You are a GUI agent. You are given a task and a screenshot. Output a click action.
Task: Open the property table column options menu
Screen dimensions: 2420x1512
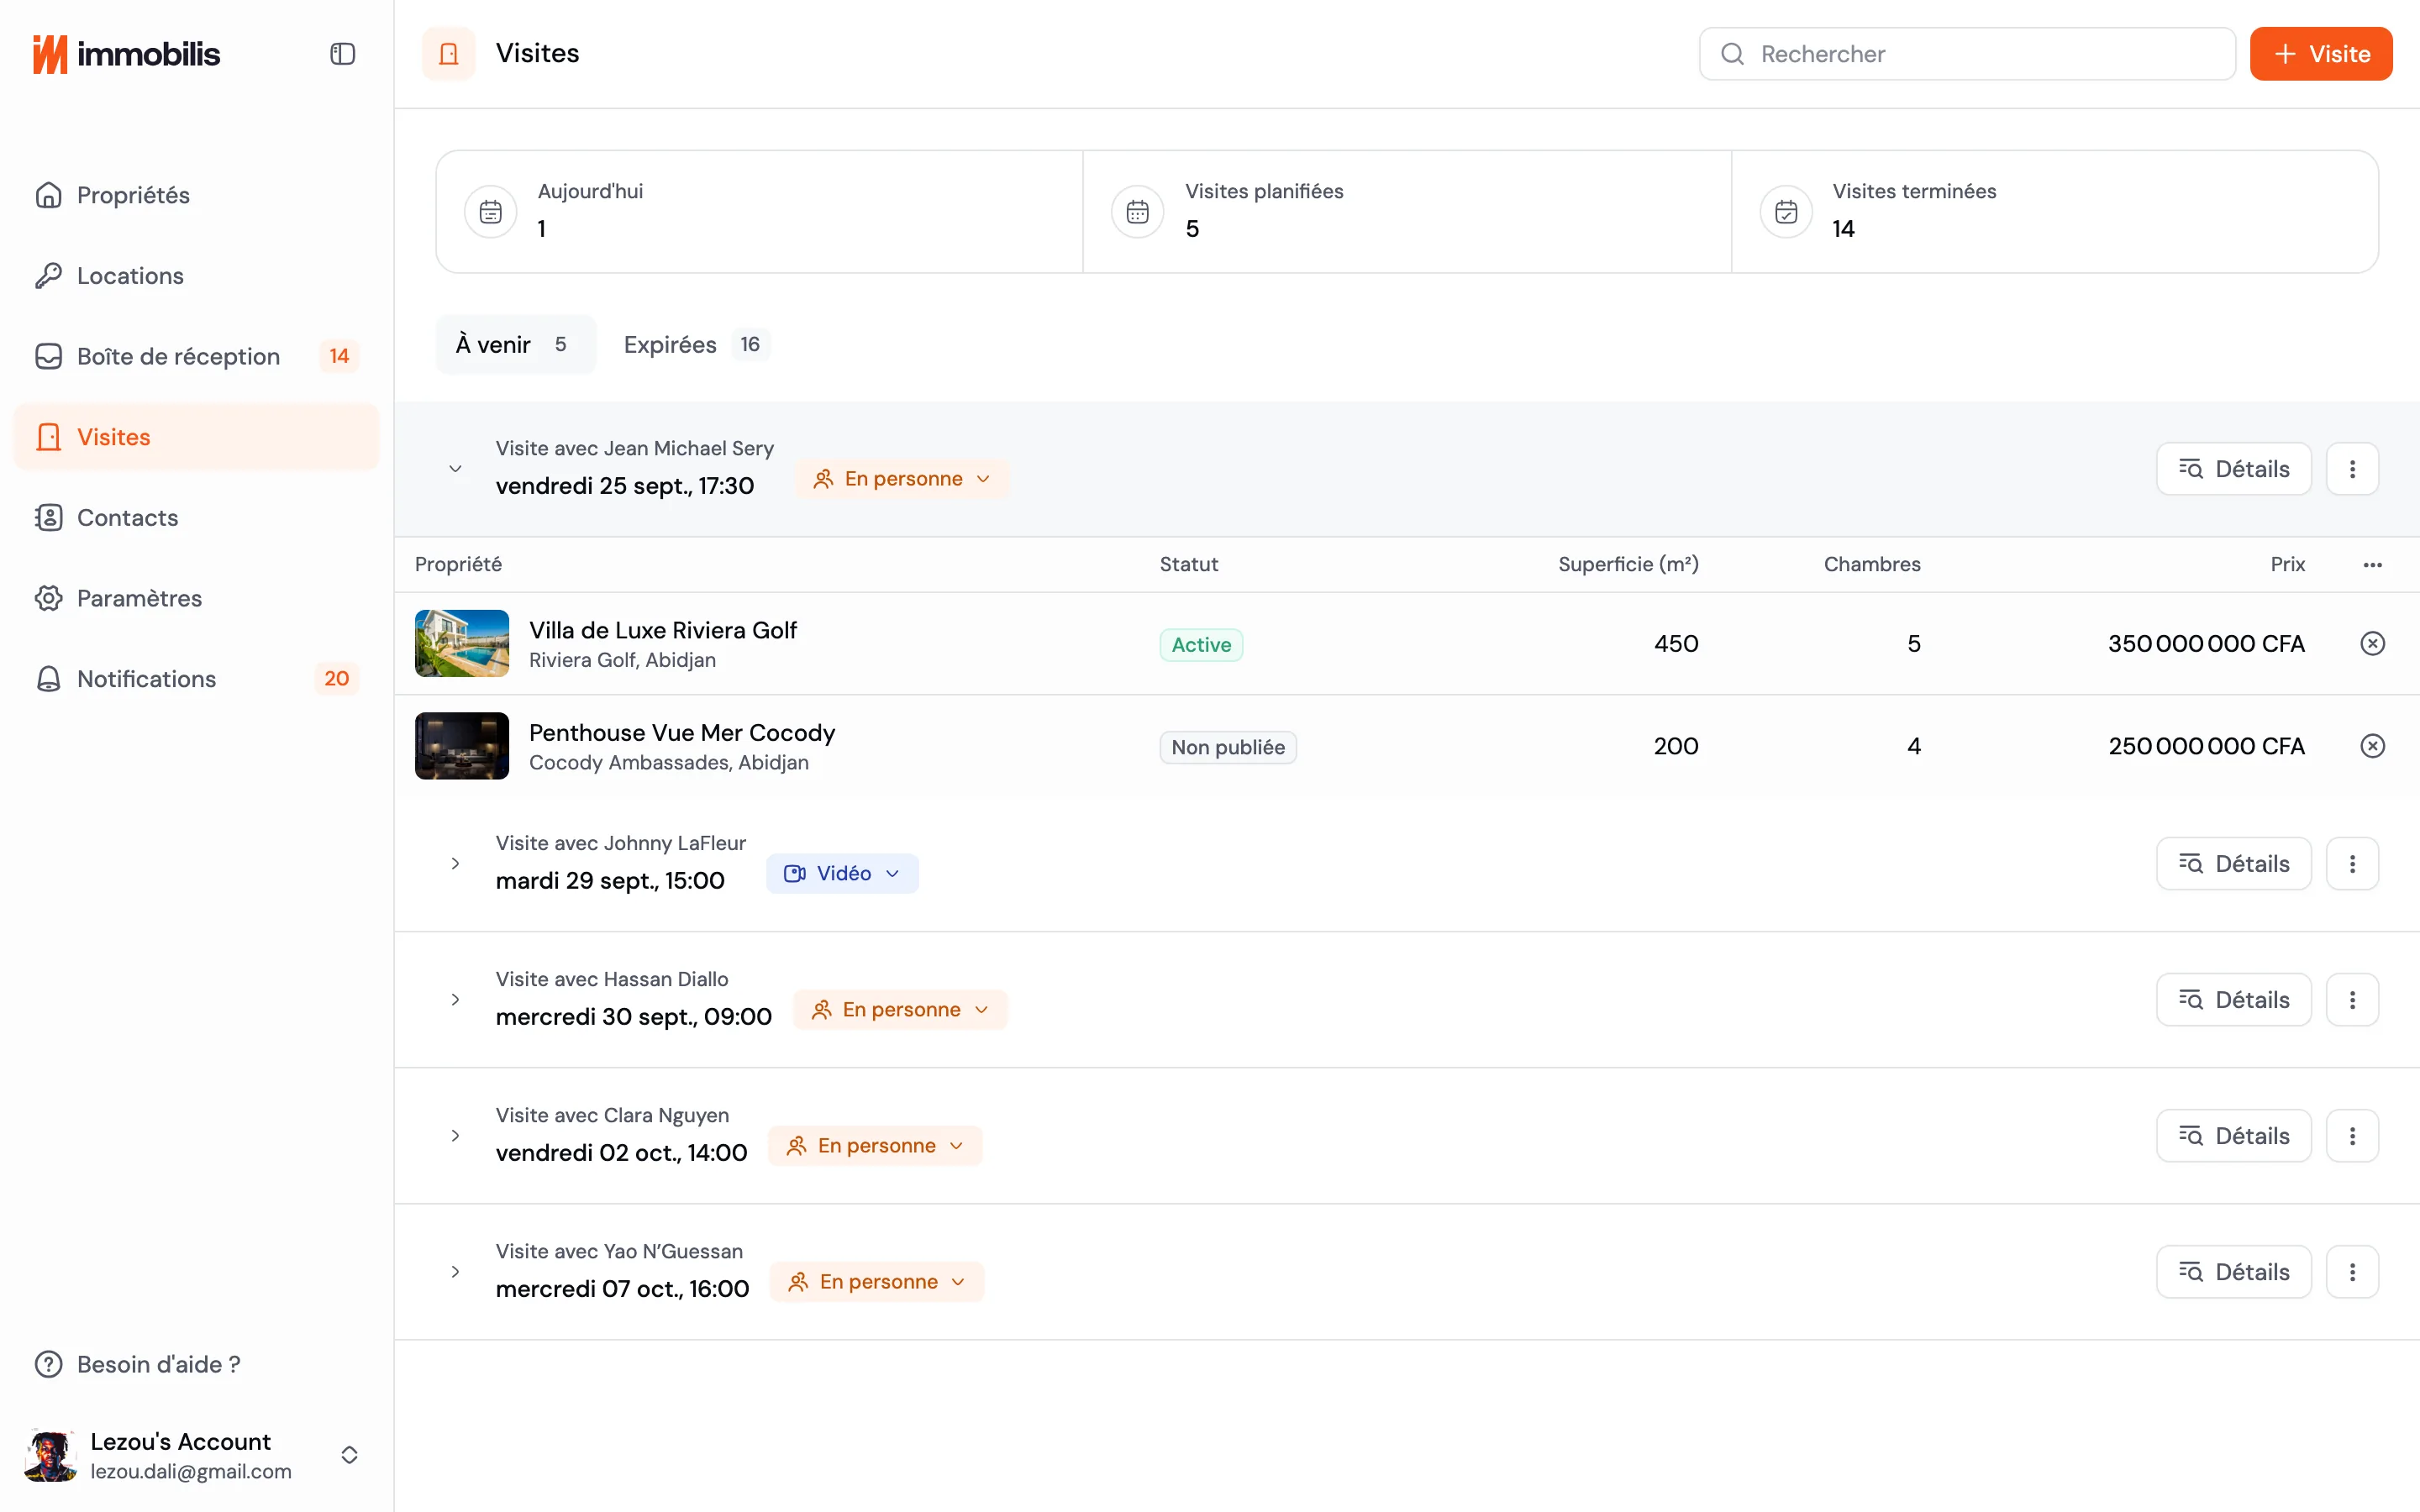[x=2372, y=565]
